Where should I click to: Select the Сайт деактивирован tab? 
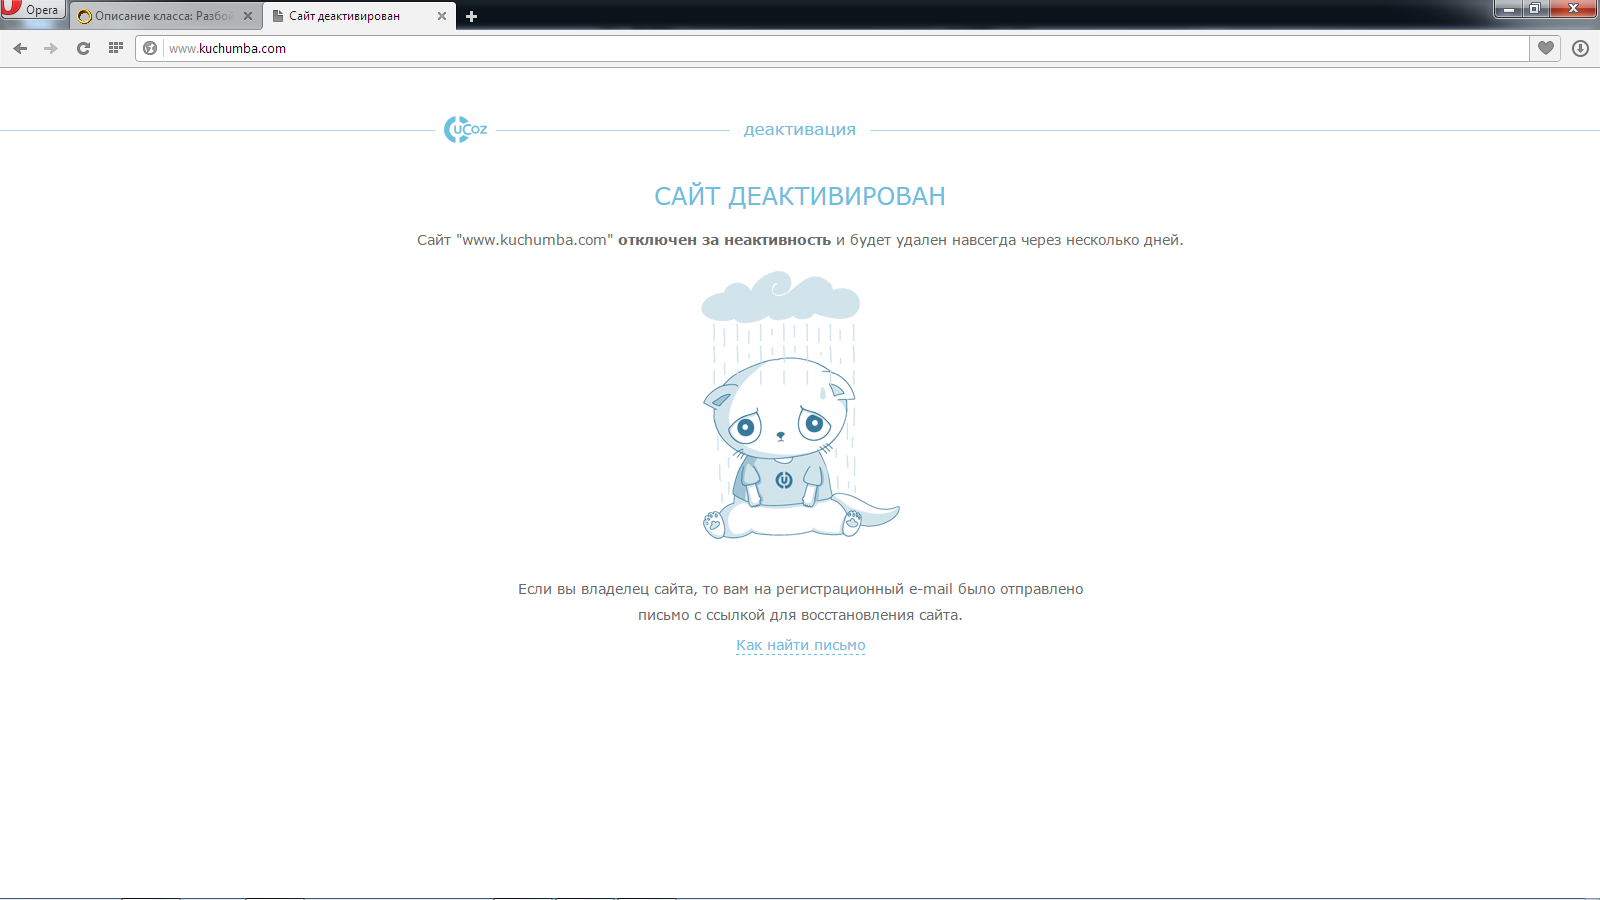coord(359,16)
